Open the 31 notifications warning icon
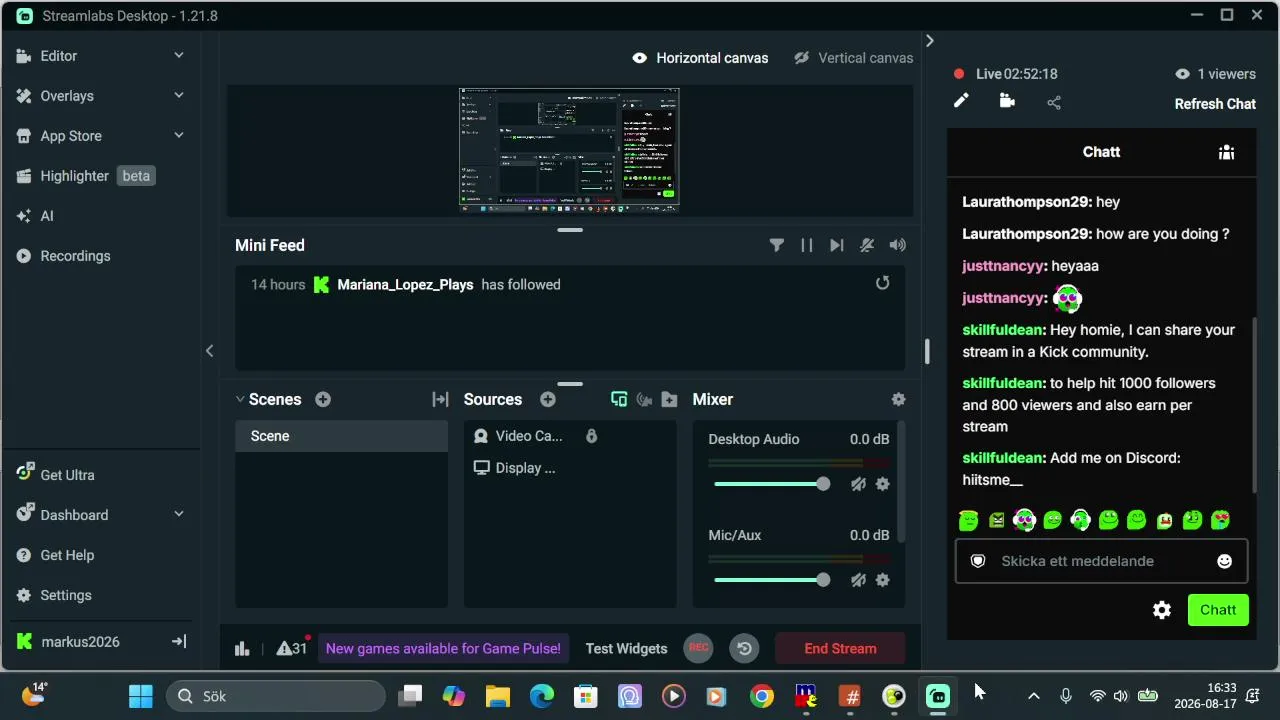The image size is (1280, 720). click(291, 648)
